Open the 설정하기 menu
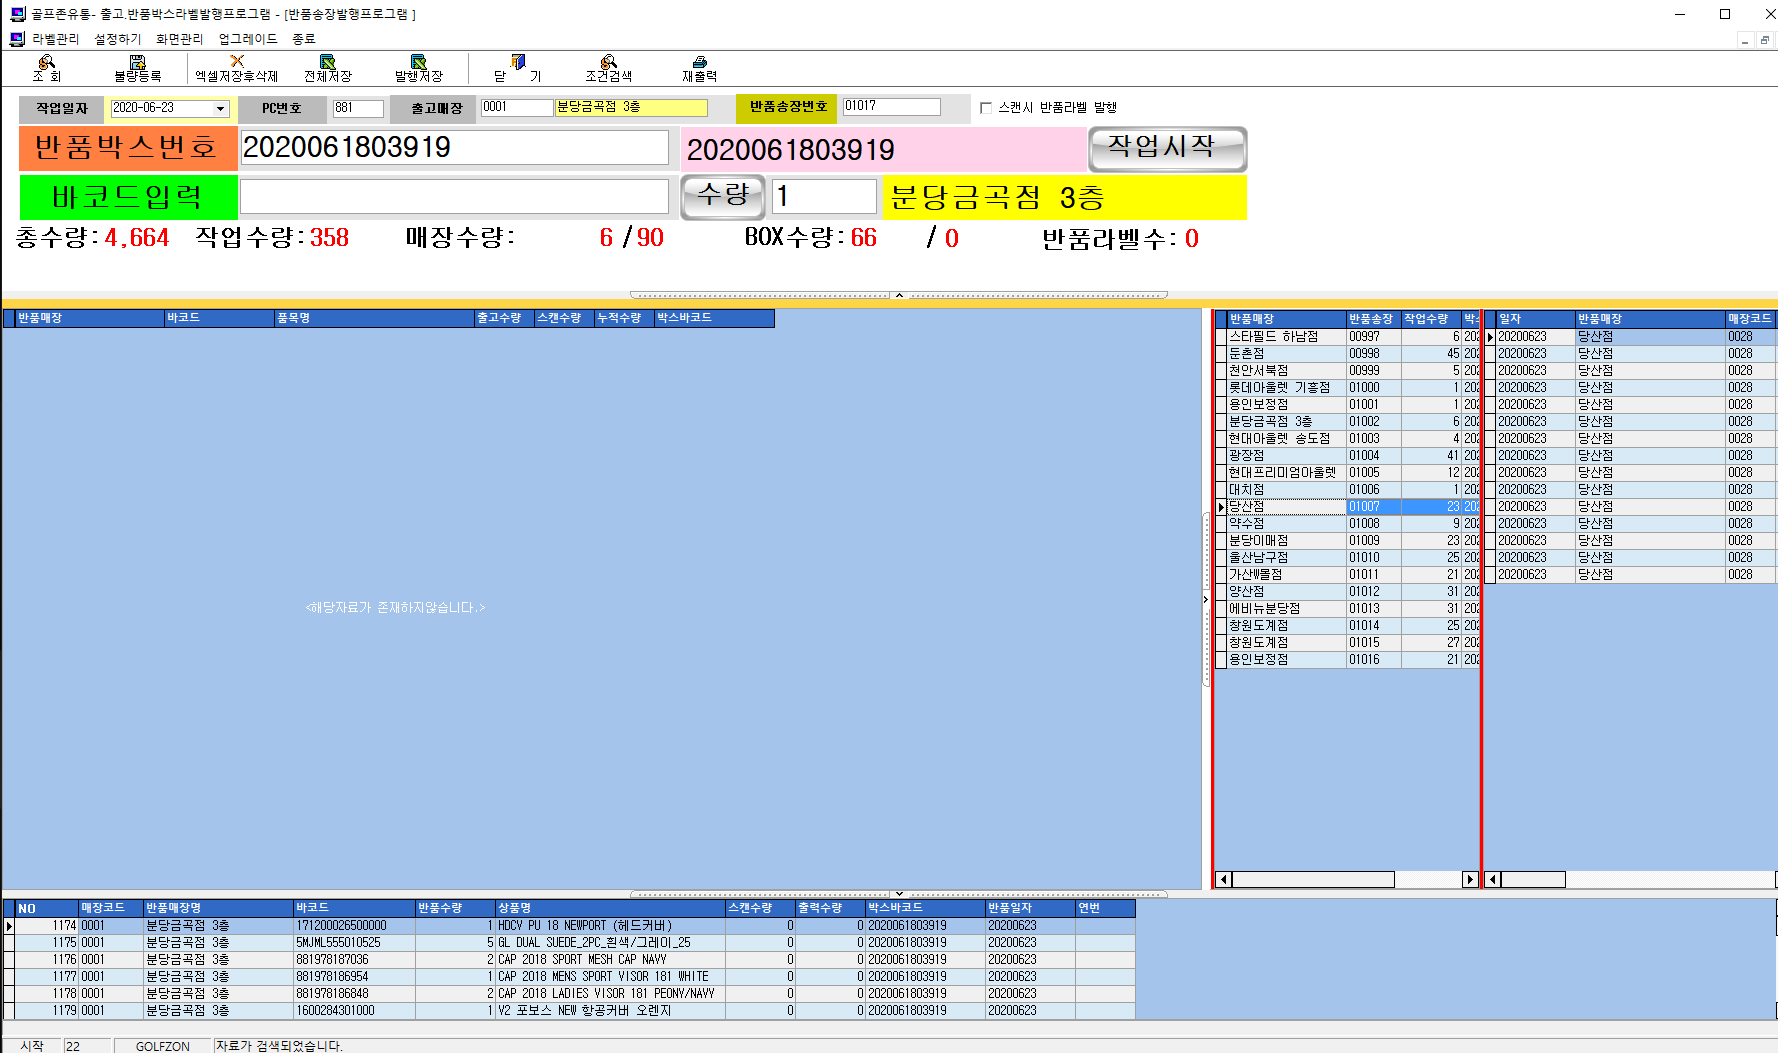Image resolution: width=1778 pixels, height=1053 pixels. click(117, 39)
